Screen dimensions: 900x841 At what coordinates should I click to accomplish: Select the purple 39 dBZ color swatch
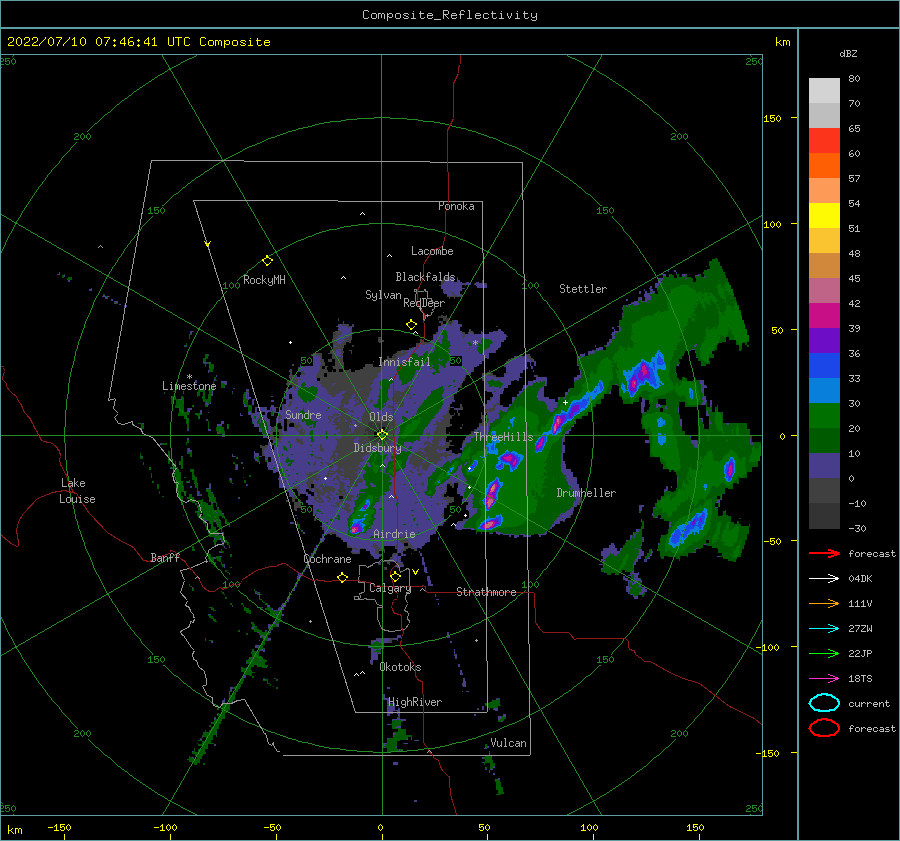(824, 340)
